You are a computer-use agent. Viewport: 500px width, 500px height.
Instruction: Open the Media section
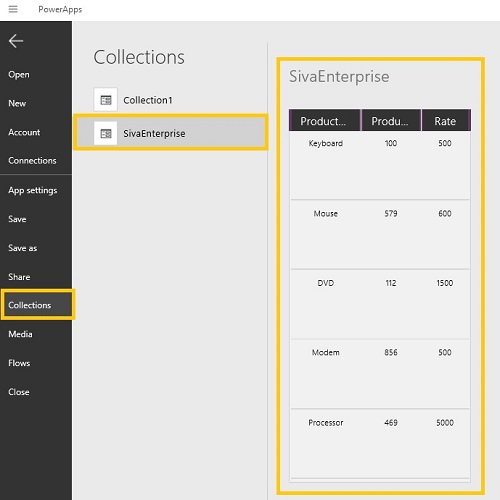20,334
